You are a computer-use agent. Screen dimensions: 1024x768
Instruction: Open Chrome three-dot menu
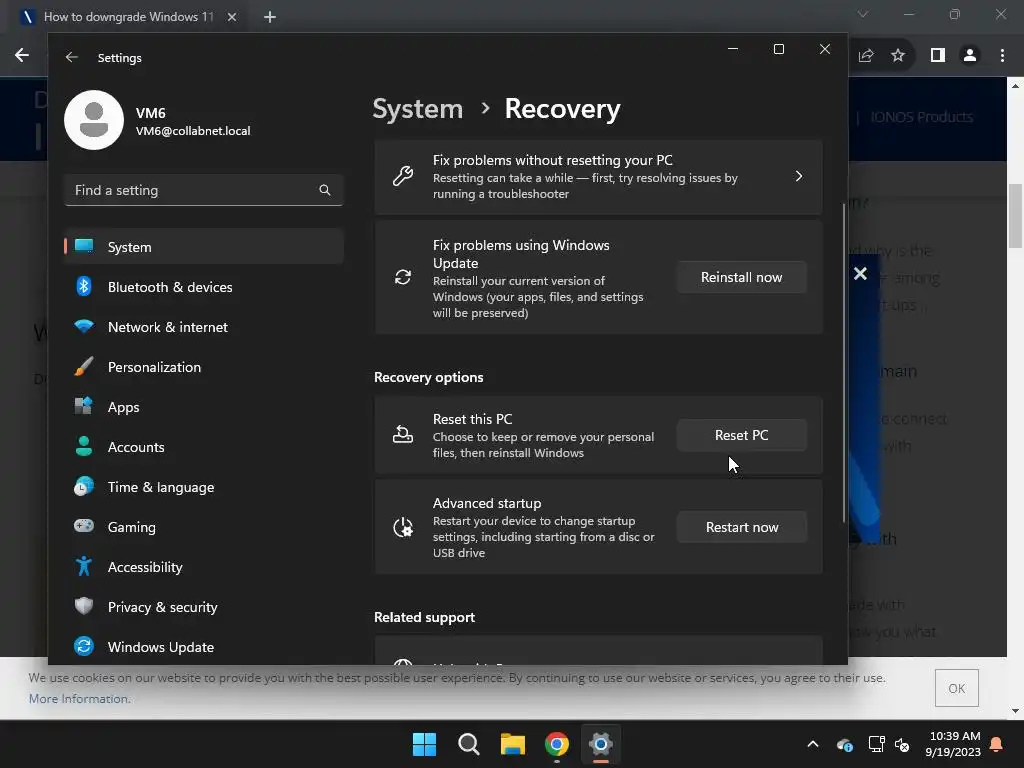[x=1002, y=56]
